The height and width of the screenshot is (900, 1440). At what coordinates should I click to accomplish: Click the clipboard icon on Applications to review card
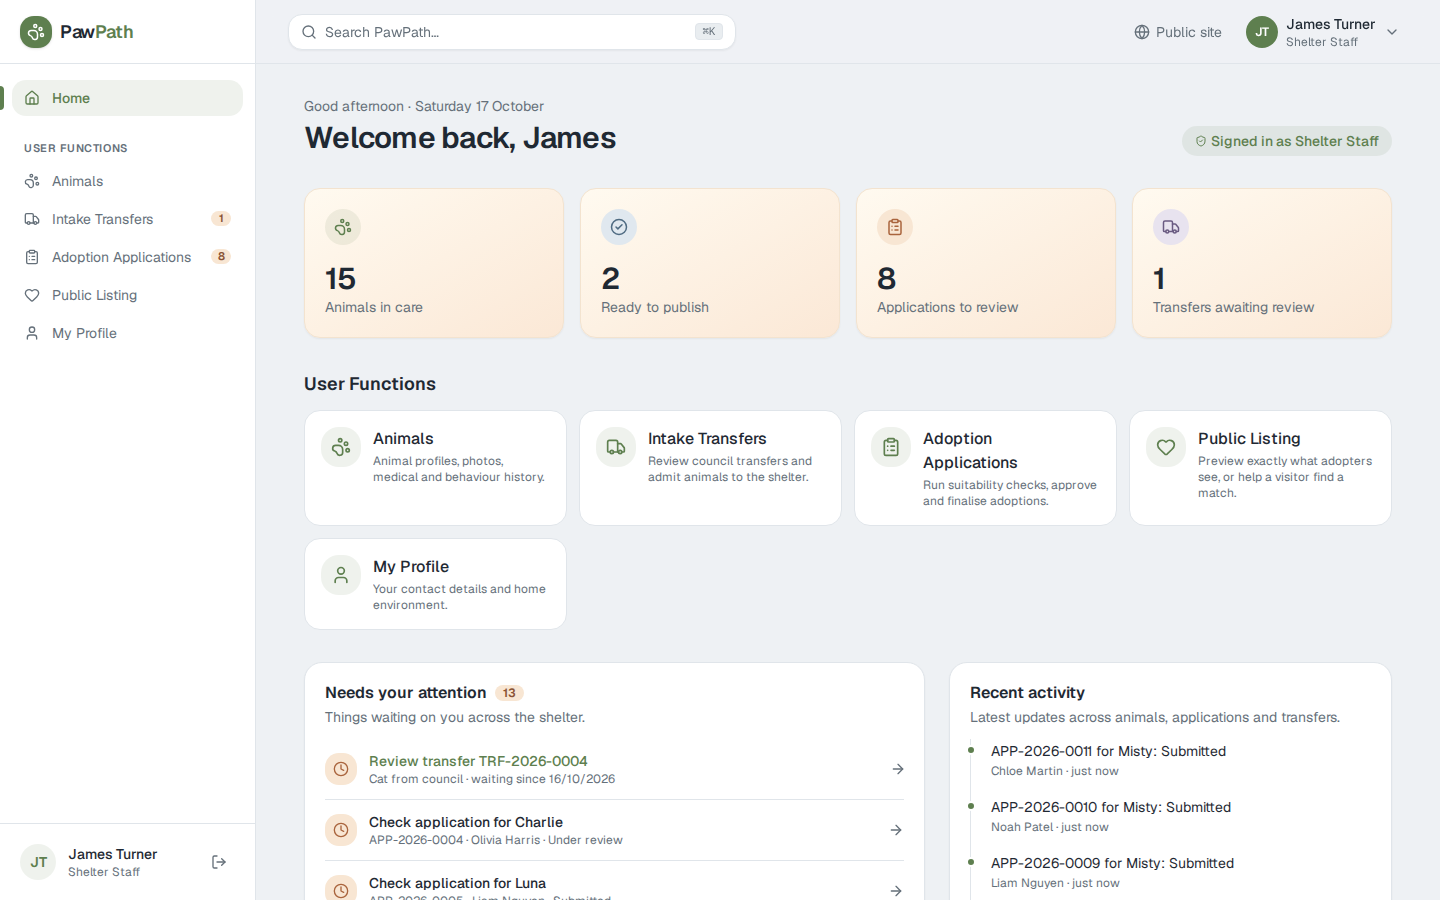point(895,227)
